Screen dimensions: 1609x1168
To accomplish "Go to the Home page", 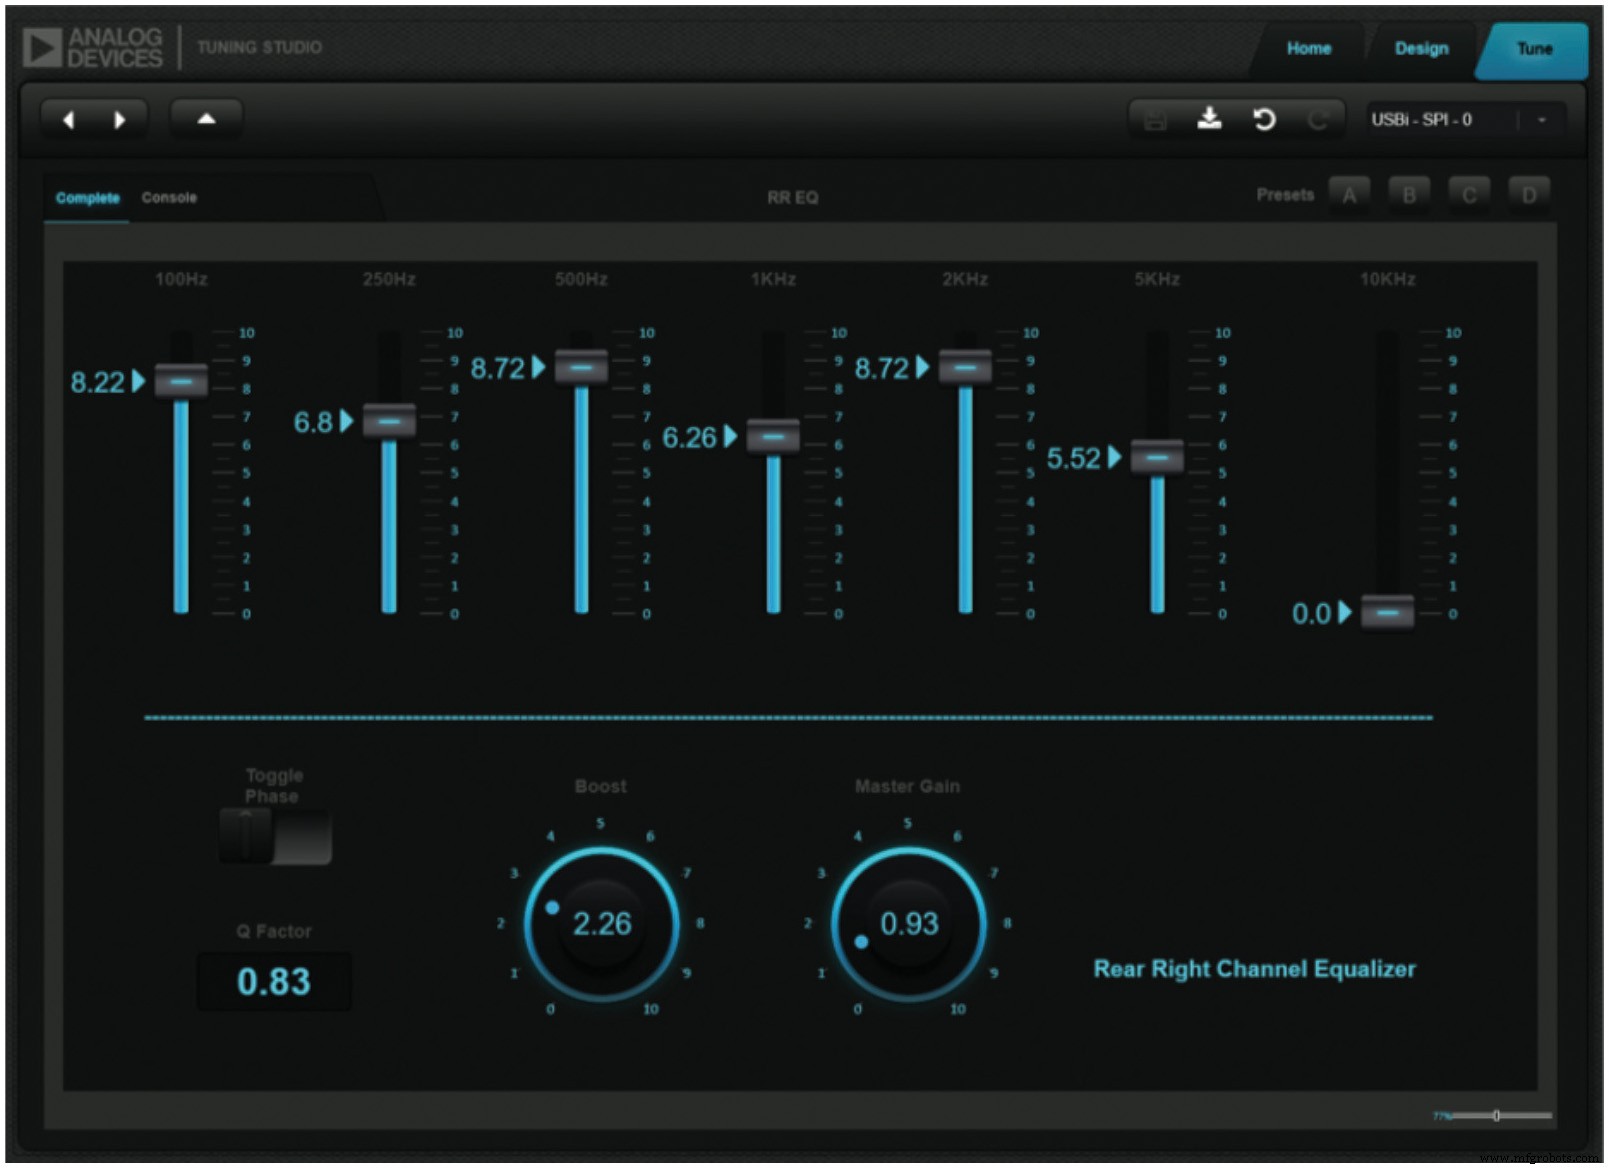I will pyautogui.click(x=1310, y=48).
